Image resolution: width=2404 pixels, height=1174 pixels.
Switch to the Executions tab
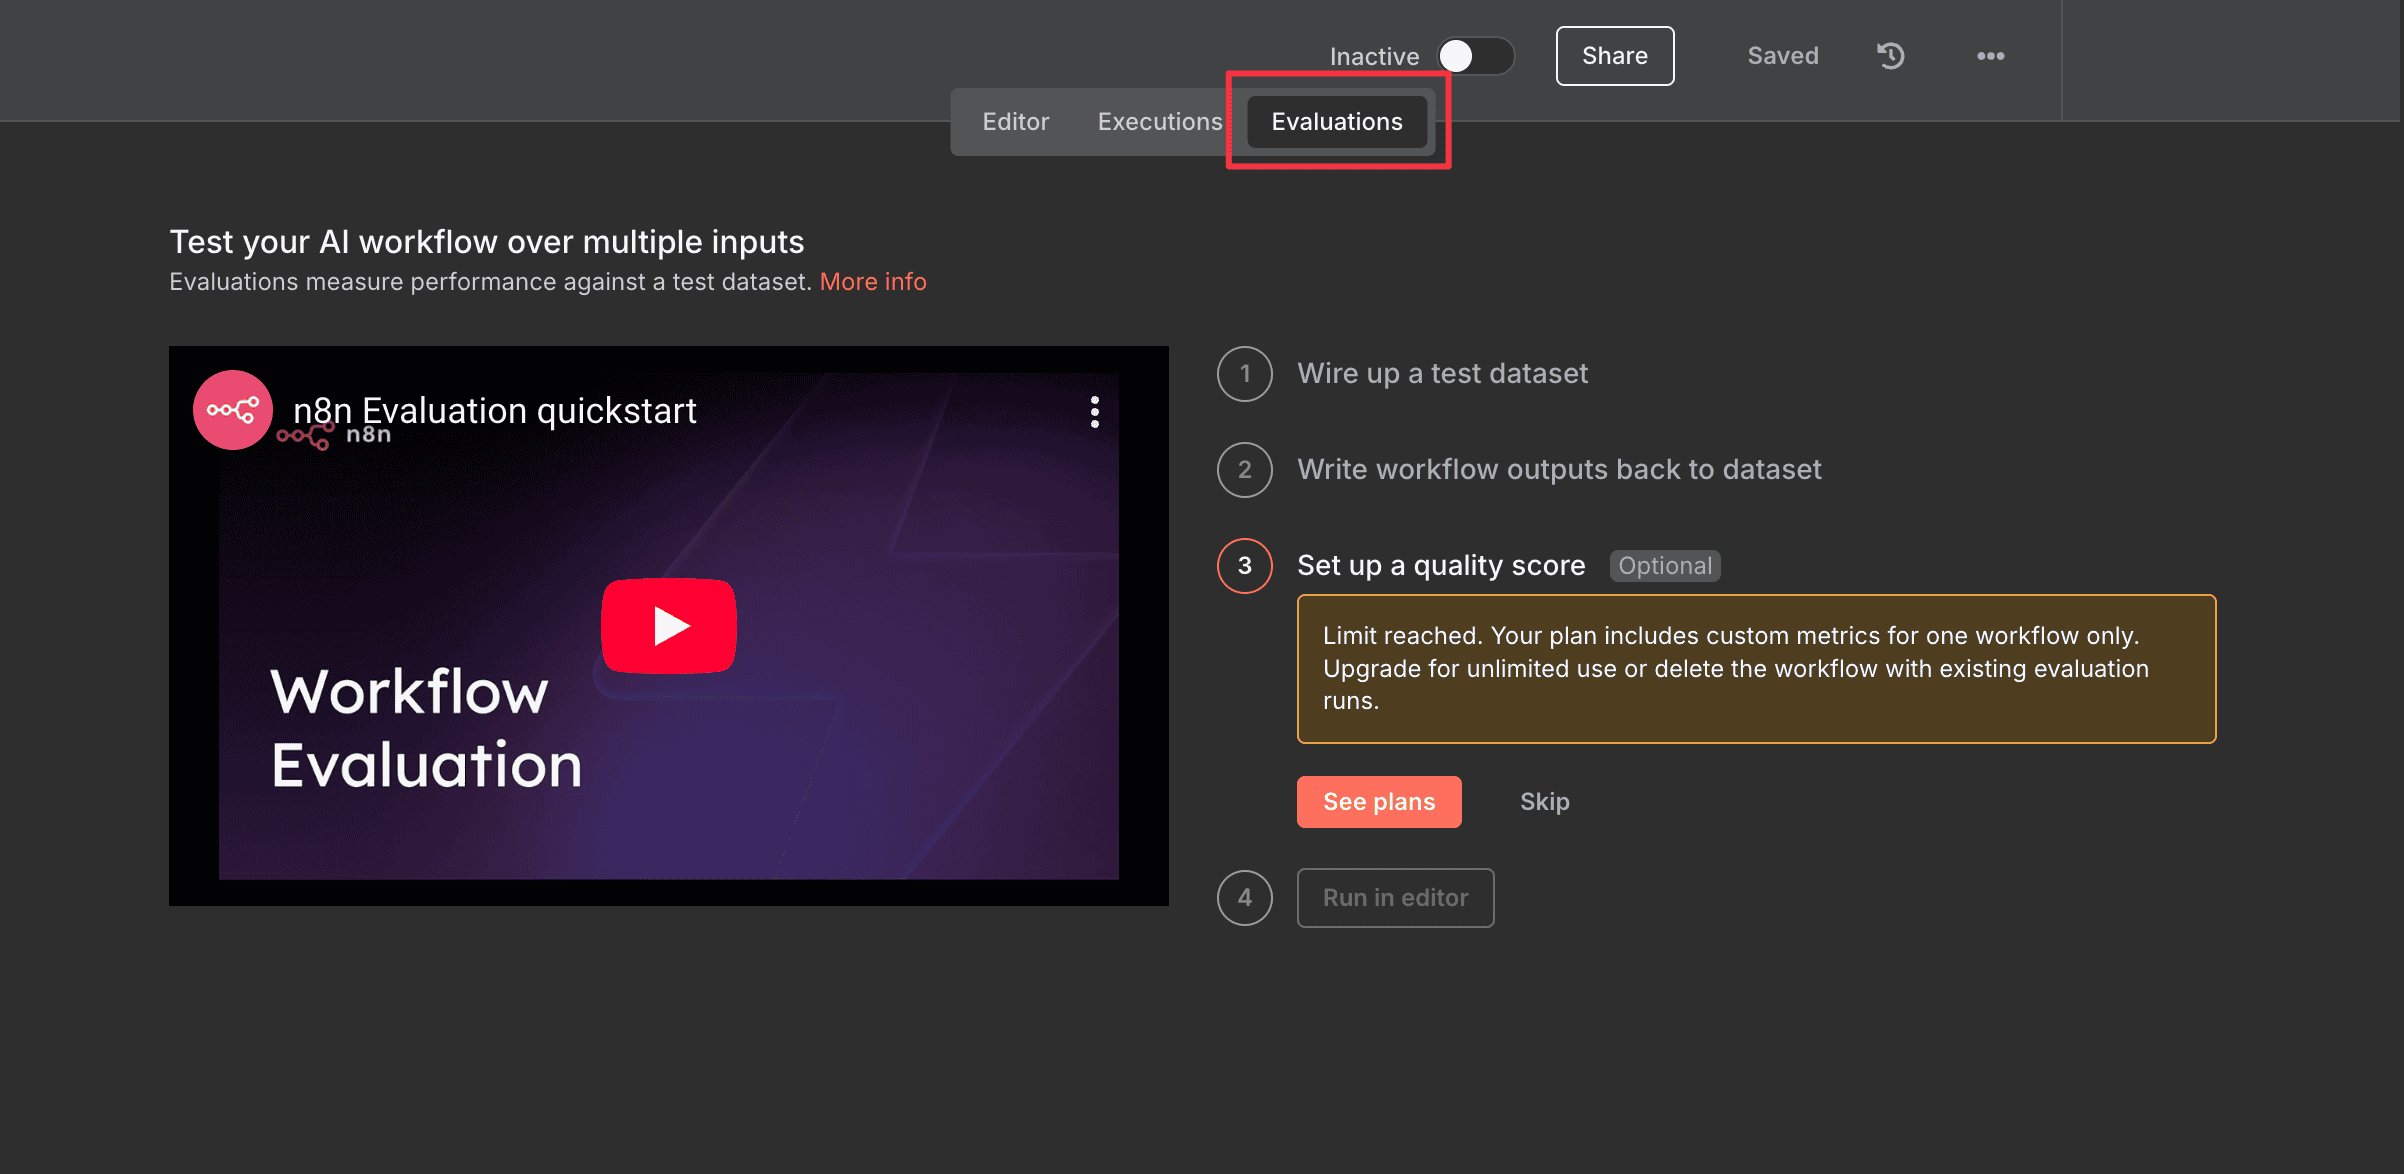click(1159, 122)
